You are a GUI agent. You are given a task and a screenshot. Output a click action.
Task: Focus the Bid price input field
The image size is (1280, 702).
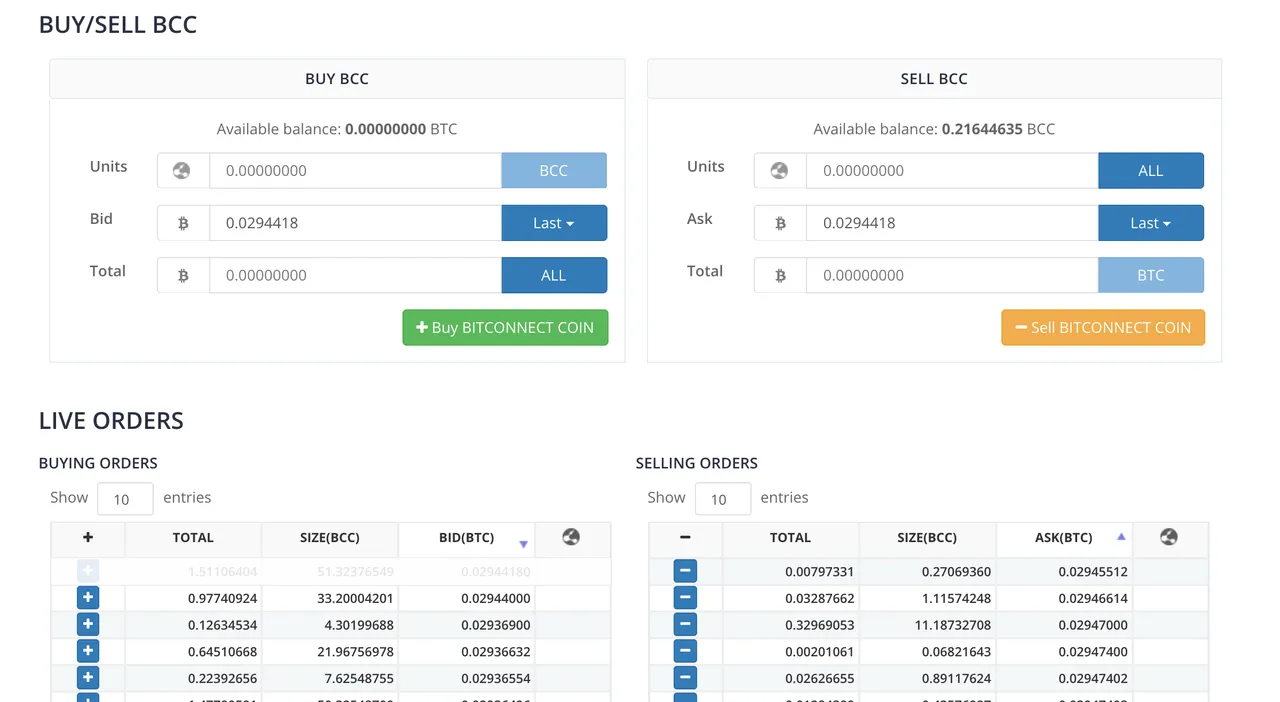[x=355, y=223]
